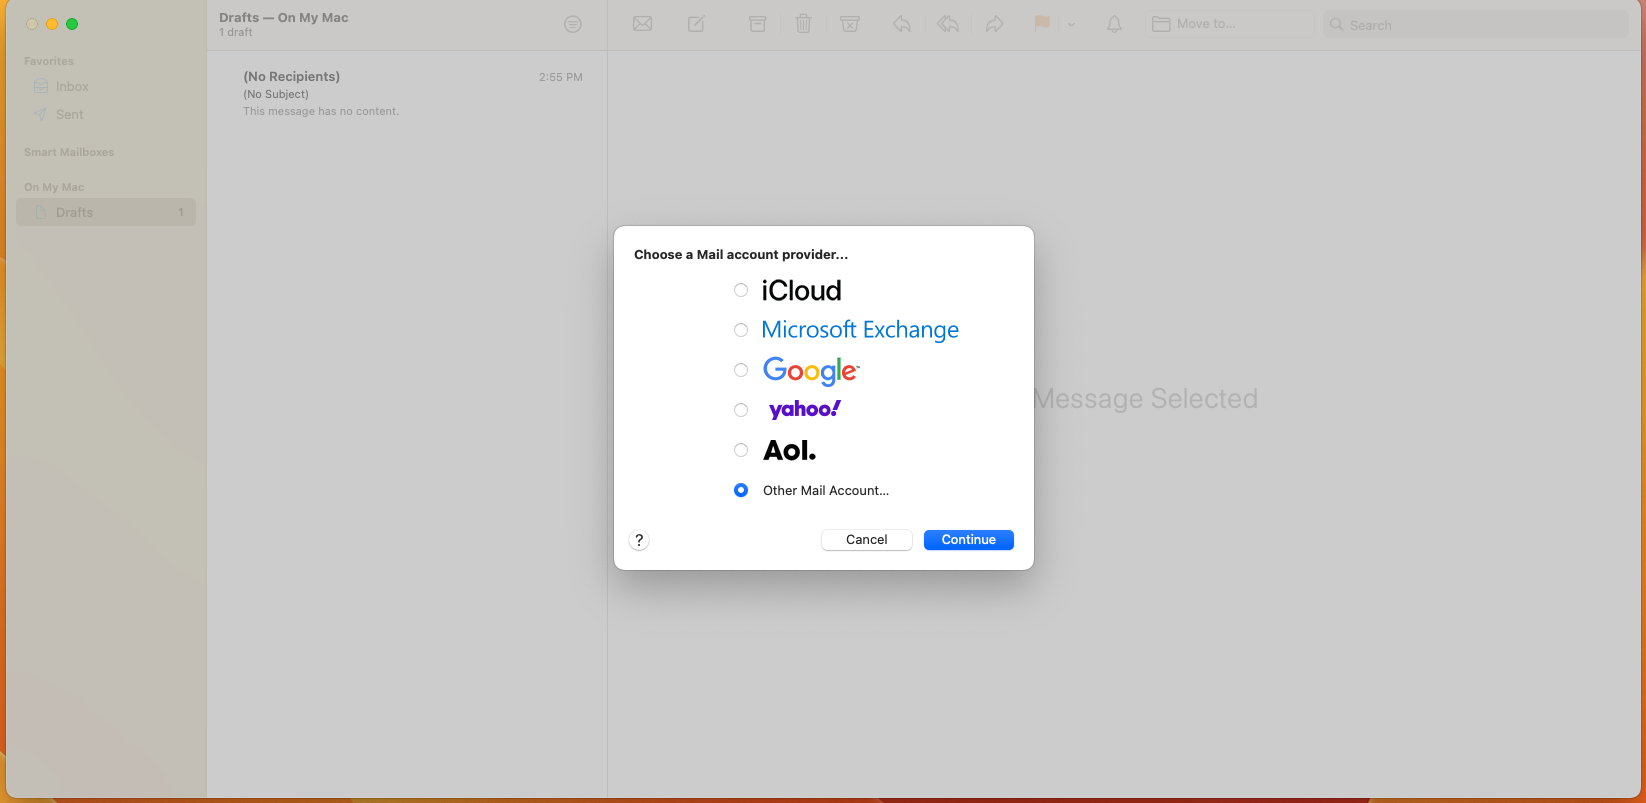
Task: Click the Get Mail envelope icon
Action: tap(643, 24)
